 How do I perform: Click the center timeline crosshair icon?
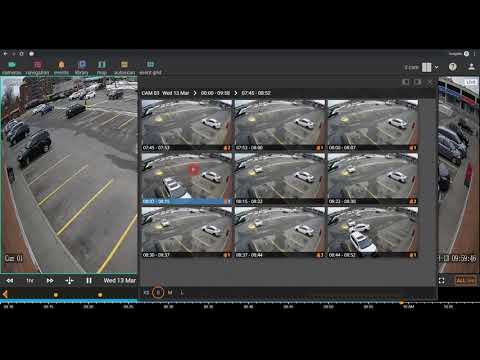[x=69, y=281]
